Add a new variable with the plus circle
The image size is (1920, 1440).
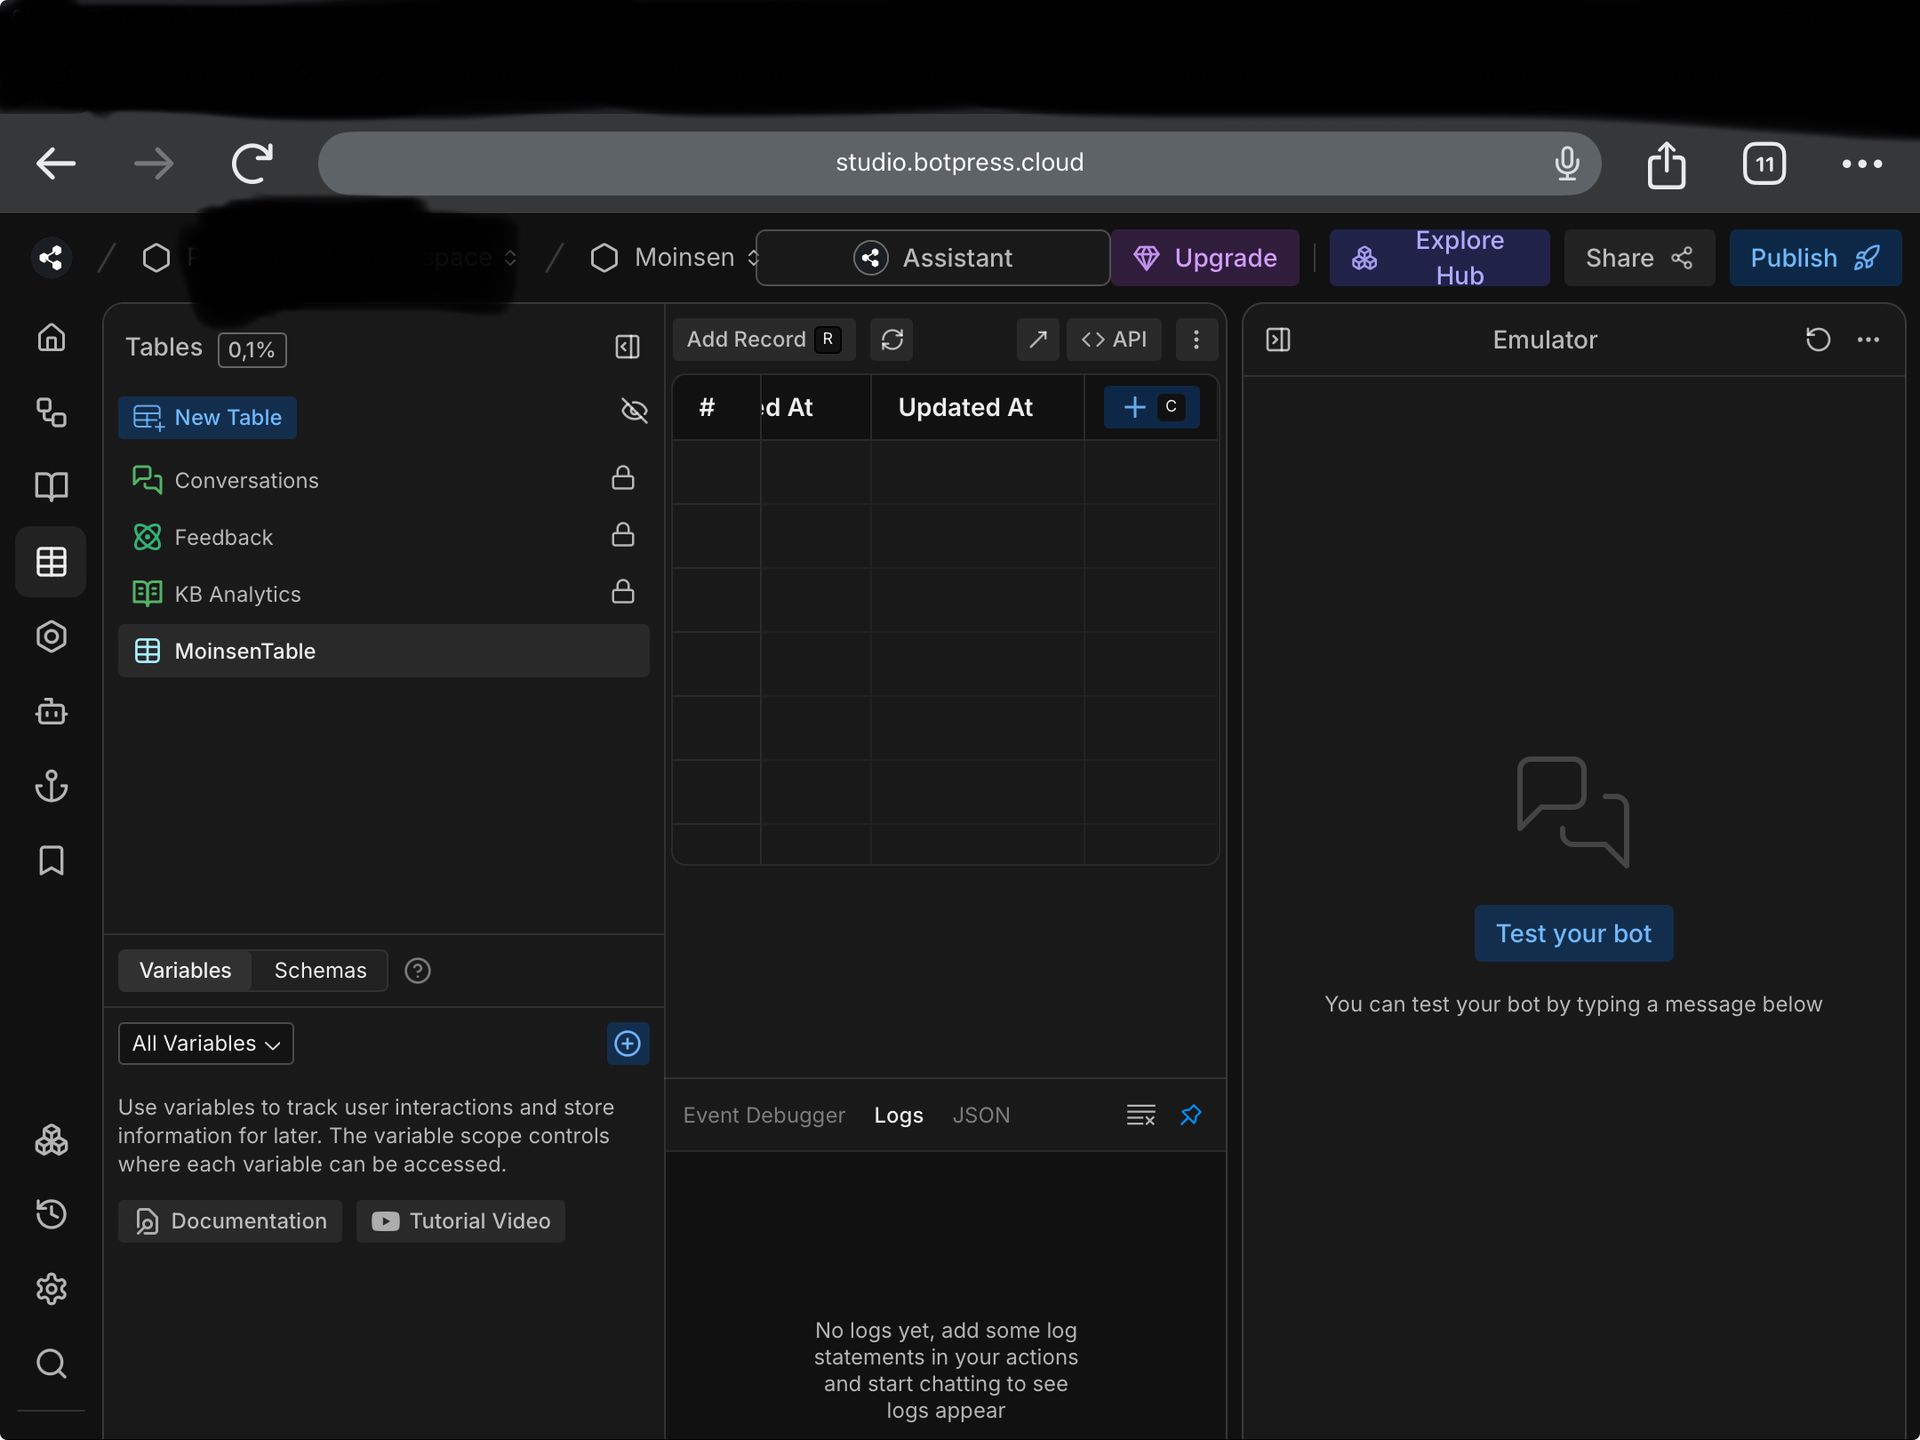click(628, 1044)
